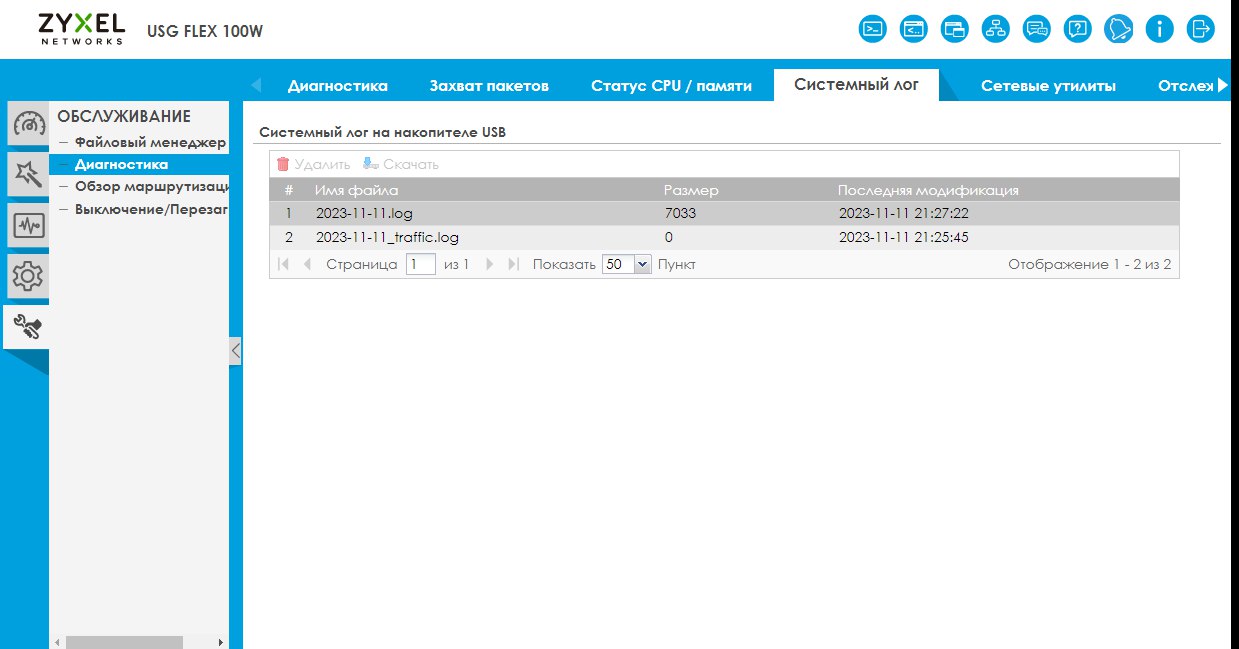
Task: Click the page number input field
Action: pos(420,264)
